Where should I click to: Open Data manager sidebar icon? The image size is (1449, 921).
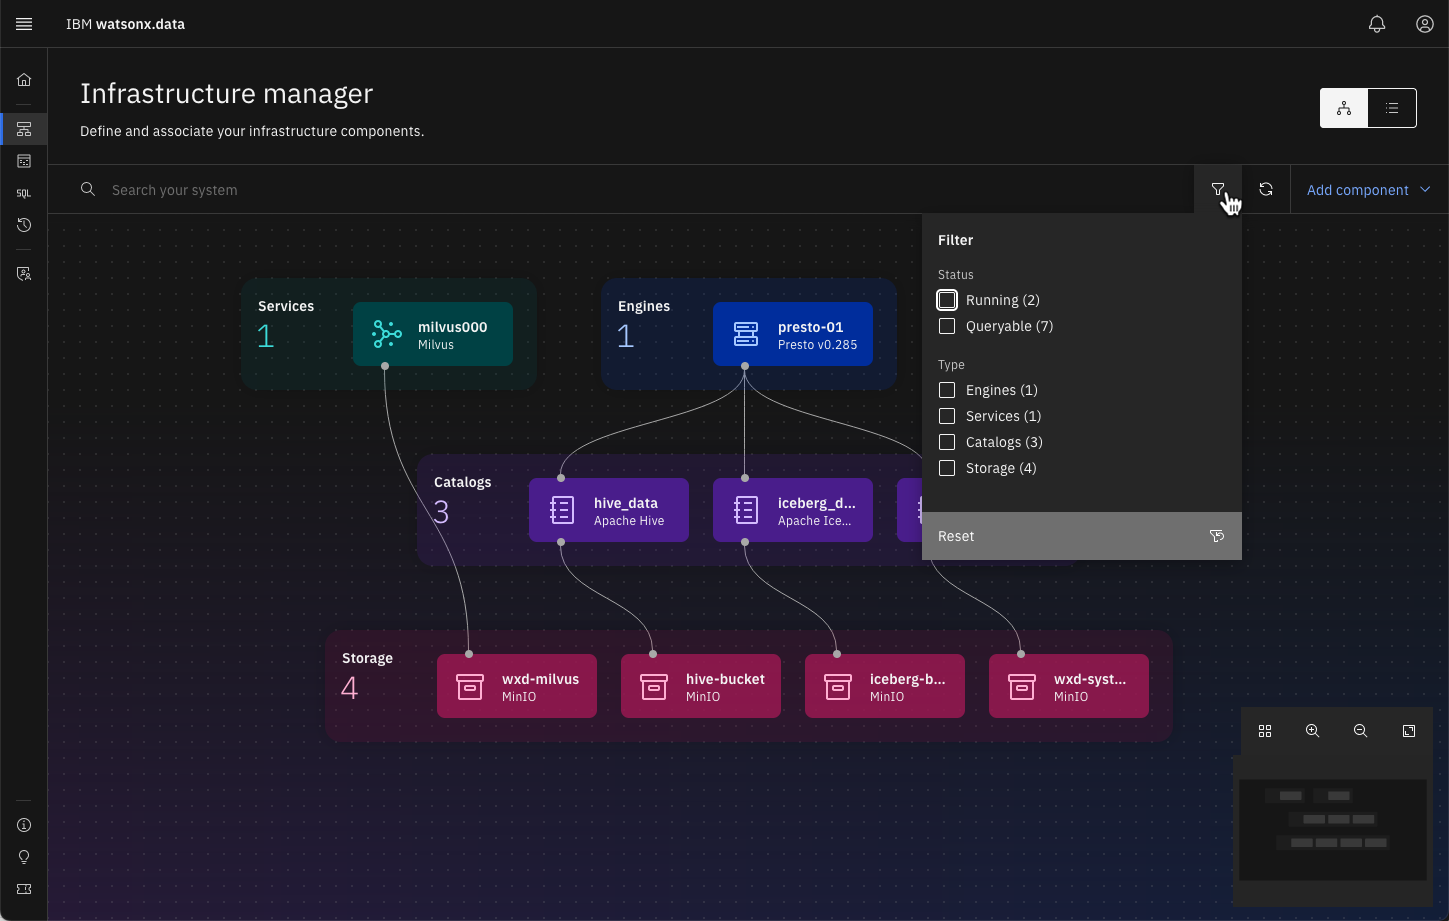(x=24, y=161)
